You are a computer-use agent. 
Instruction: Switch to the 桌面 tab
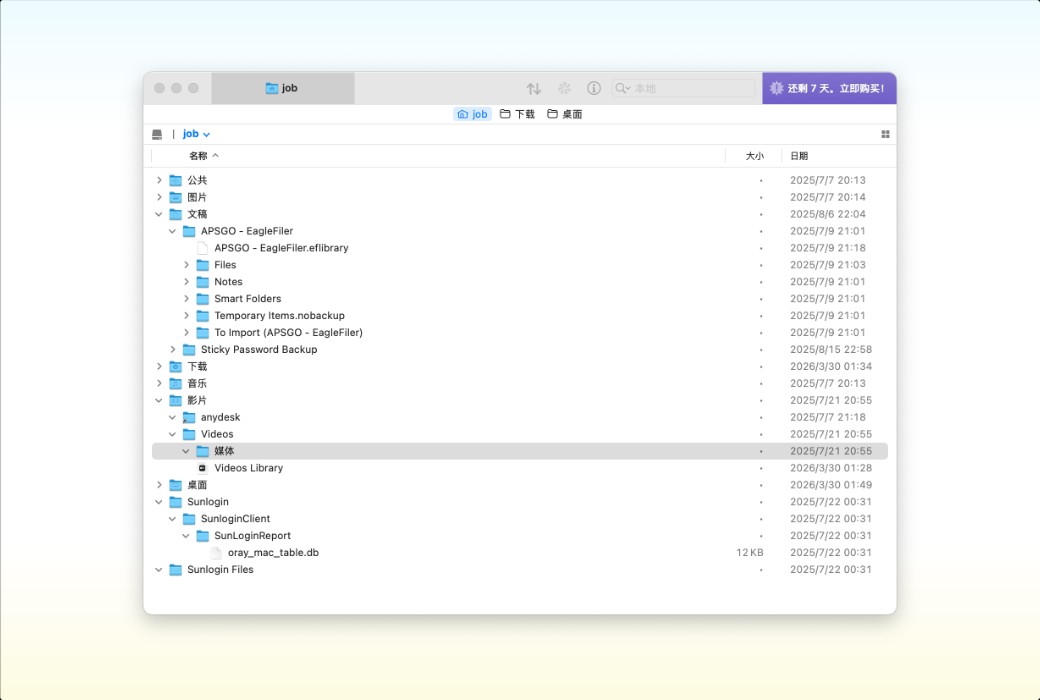click(x=563, y=113)
